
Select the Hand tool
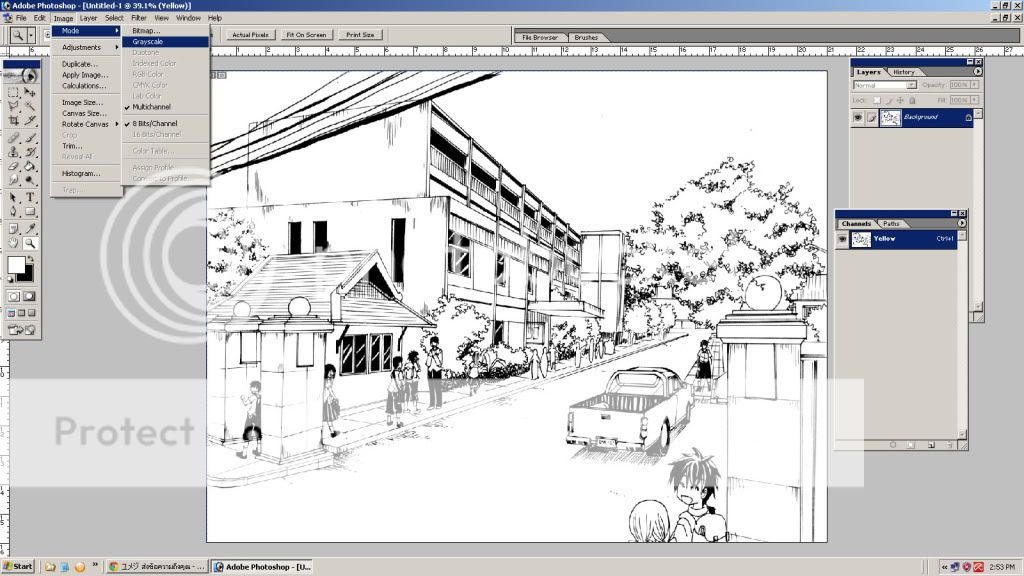[13, 243]
